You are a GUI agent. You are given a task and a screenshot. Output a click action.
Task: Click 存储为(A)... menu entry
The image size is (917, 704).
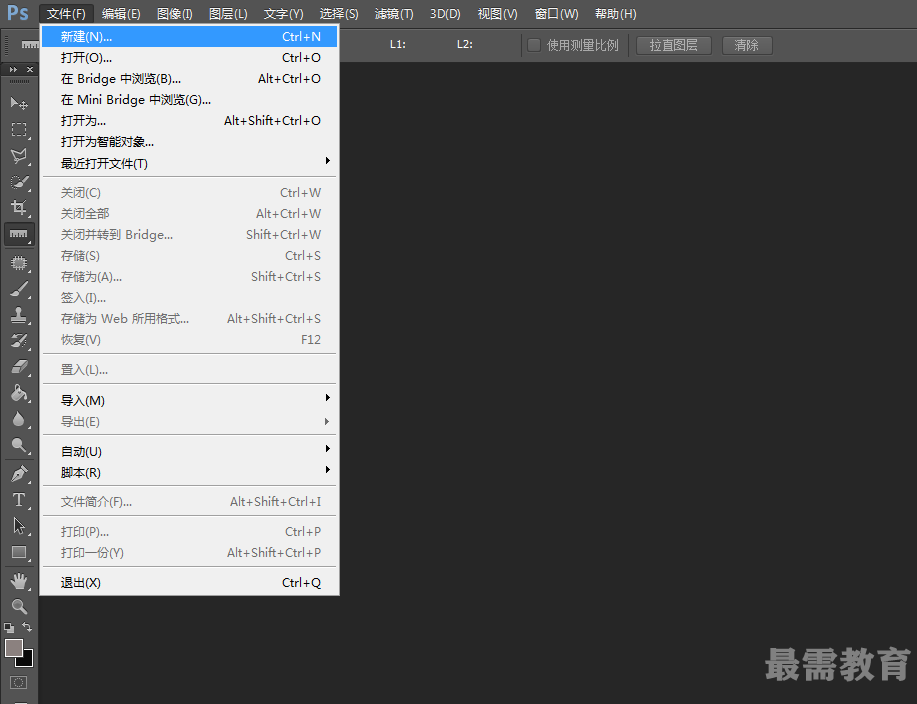click(x=189, y=277)
